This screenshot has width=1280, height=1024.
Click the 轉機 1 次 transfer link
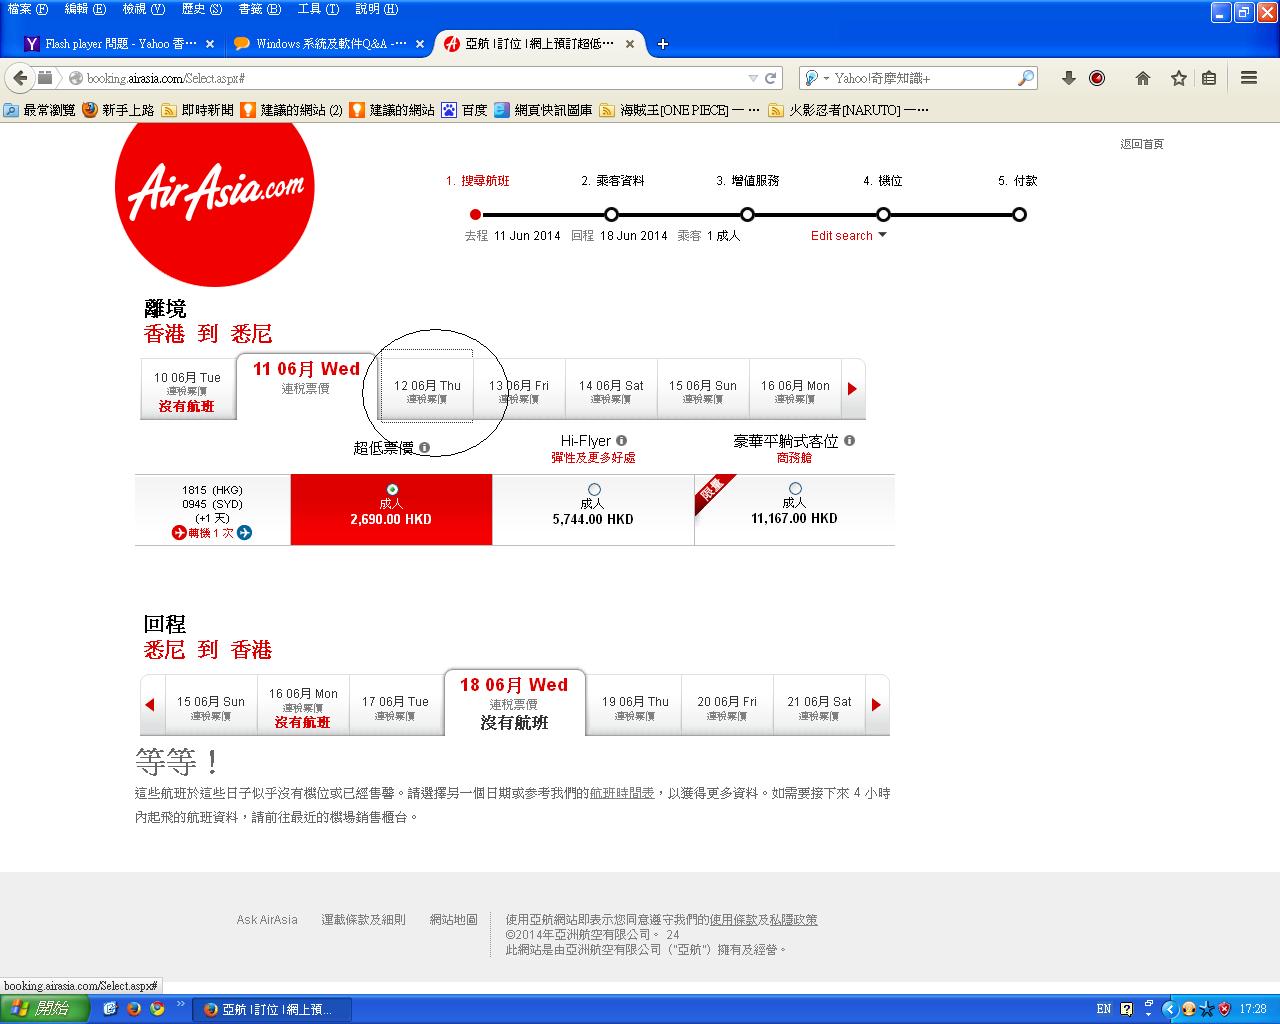click(x=211, y=533)
